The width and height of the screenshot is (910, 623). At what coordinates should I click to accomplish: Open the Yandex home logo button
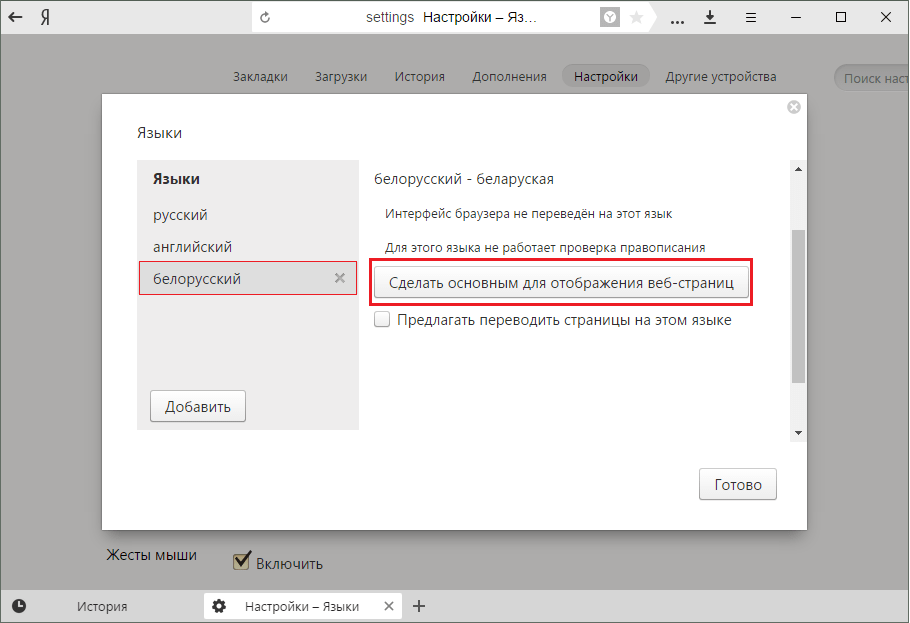(45, 17)
